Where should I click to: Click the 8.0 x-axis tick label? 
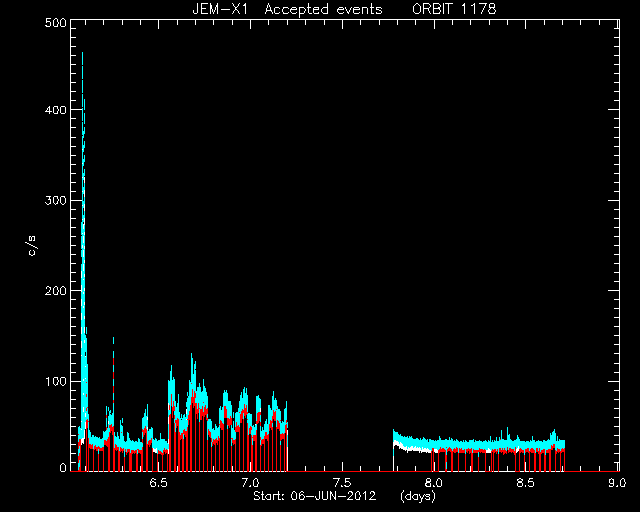(433, 483)
